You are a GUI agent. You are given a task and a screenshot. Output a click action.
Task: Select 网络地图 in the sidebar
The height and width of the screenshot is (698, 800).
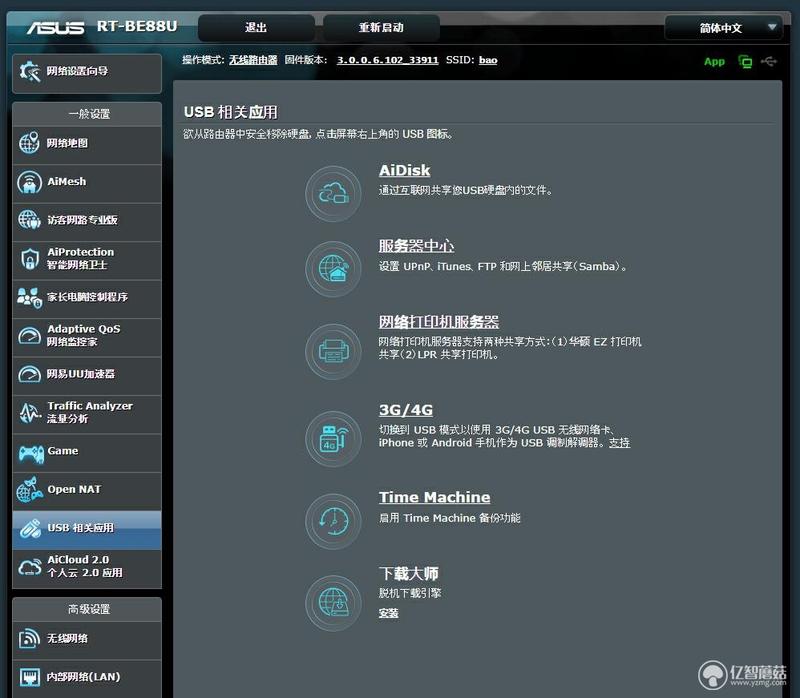pos(87,143)
